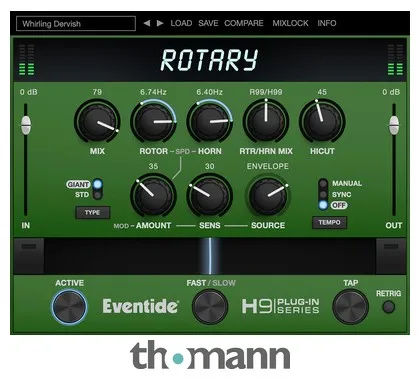Select OFF tempo mode LED
The width and height of the screenshot is (420, 379).
pos(323,205)
